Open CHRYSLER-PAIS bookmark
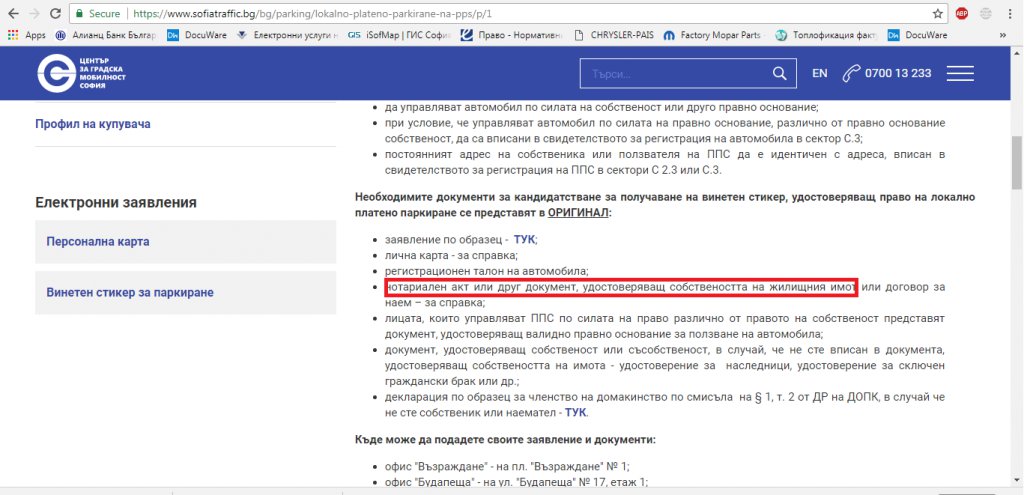 point(613,35)
